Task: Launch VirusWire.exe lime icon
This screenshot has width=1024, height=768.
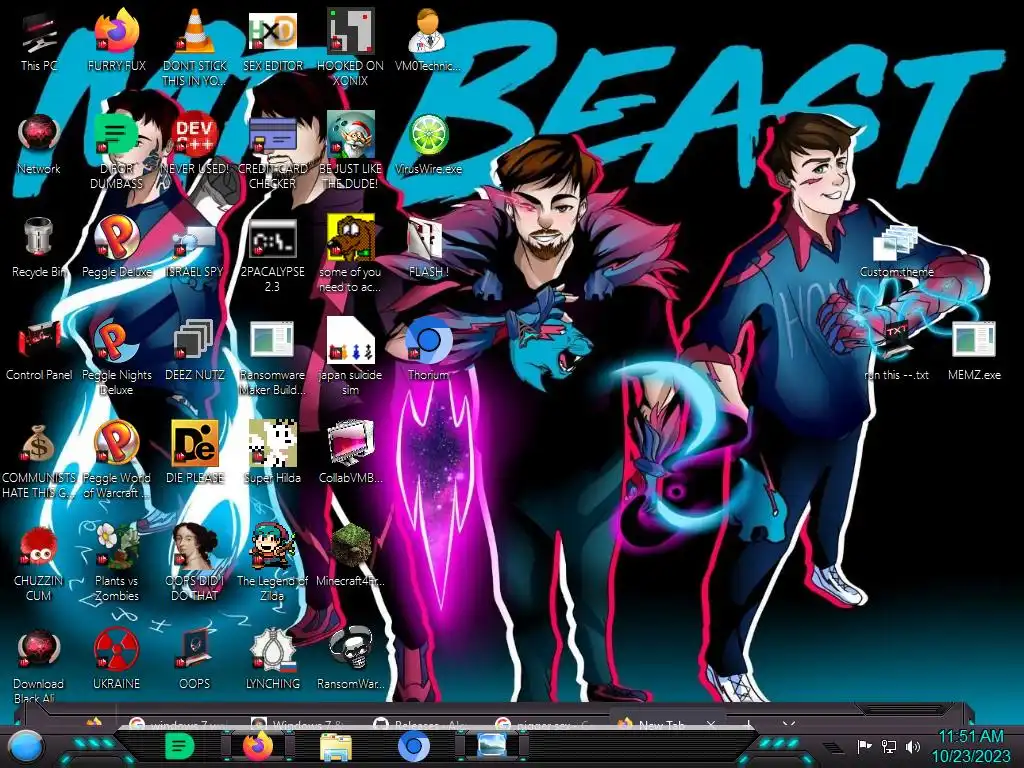Action: point(428,142)
